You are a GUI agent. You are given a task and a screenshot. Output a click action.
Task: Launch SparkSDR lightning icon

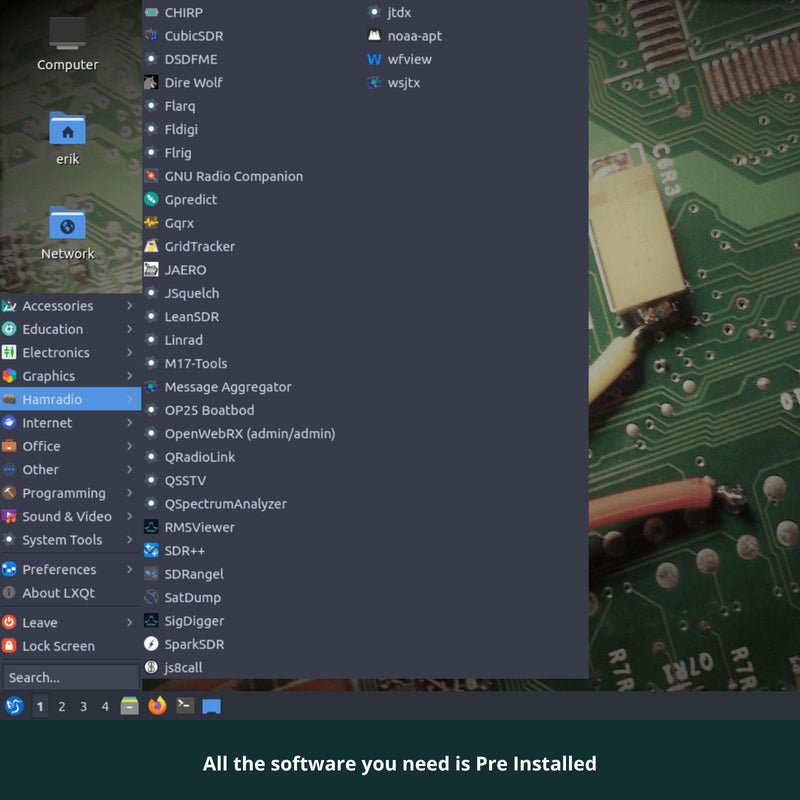coord(151,644)
